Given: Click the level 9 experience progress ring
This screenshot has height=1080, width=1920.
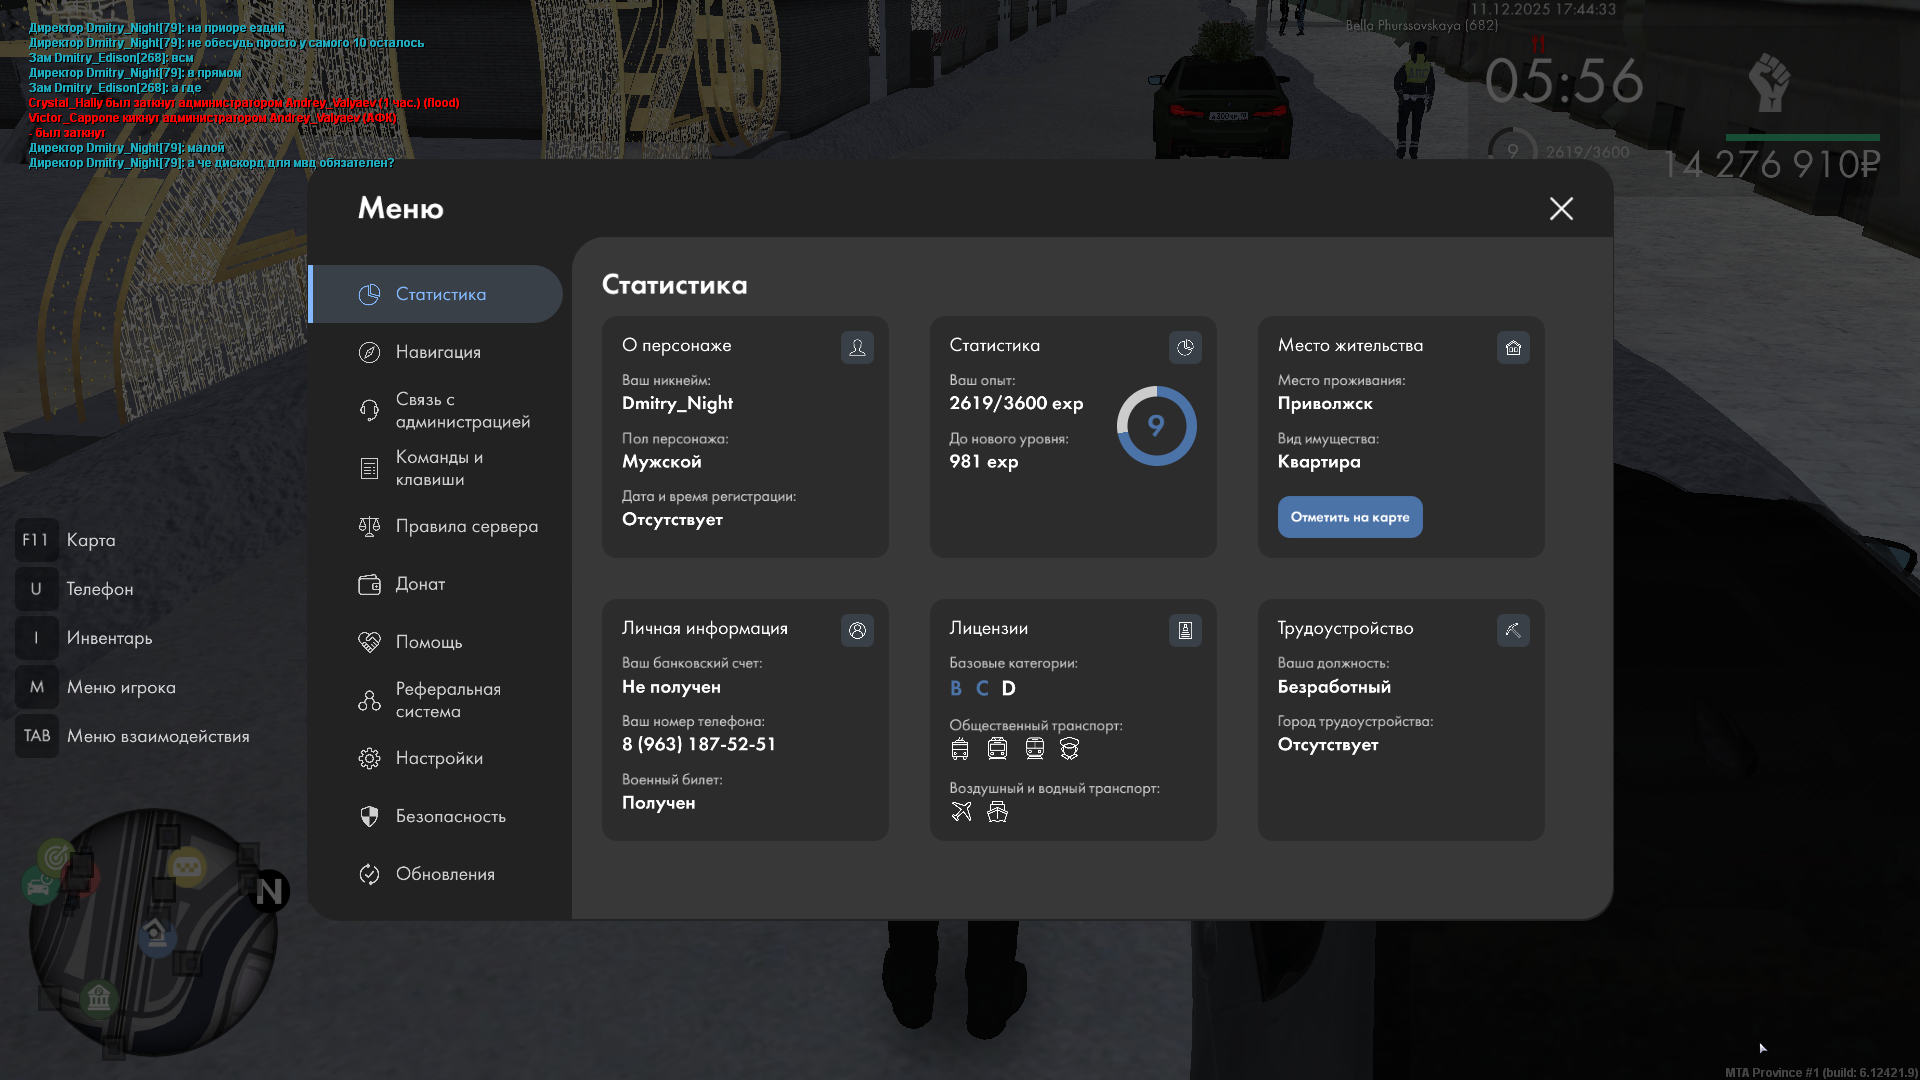Looking at the screenshot, I should tap(1156, 426).
